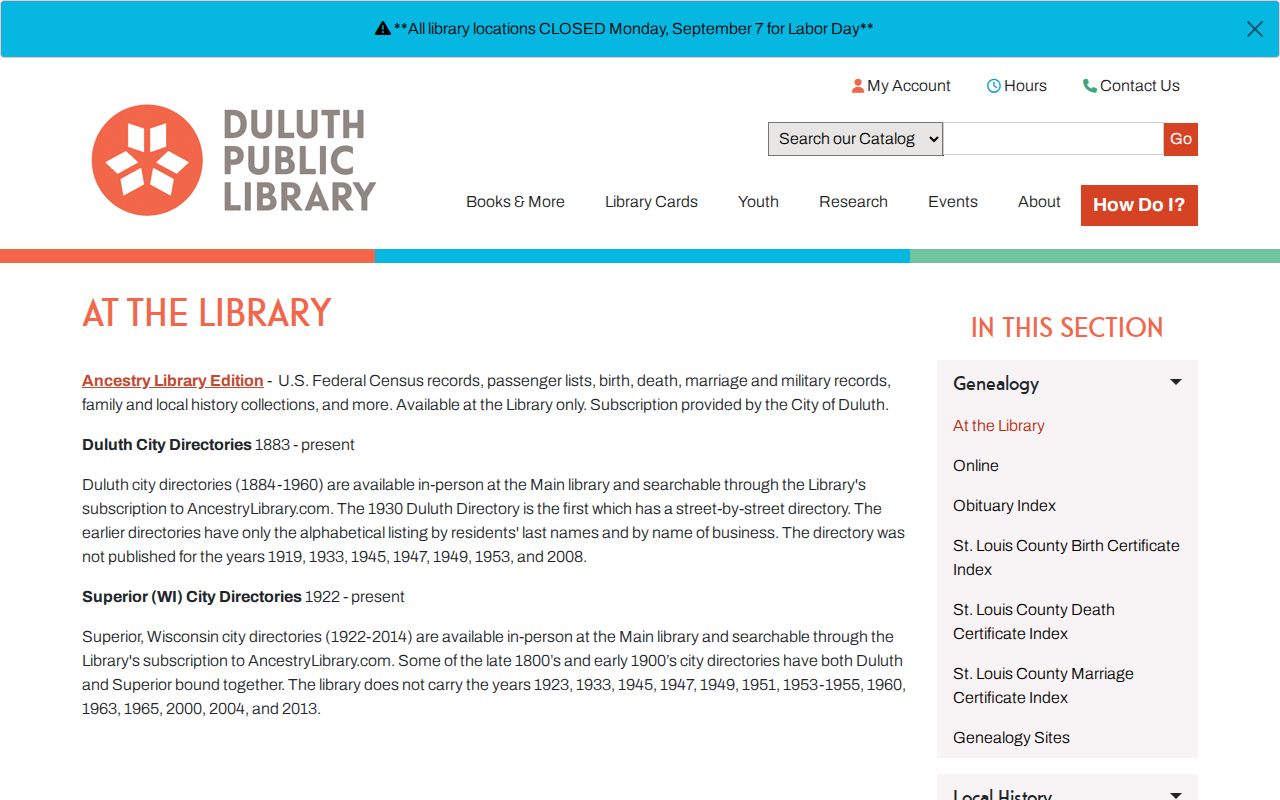Click the IN THIS SECTION heading

pyautogui.click(x=1067, y=328)
